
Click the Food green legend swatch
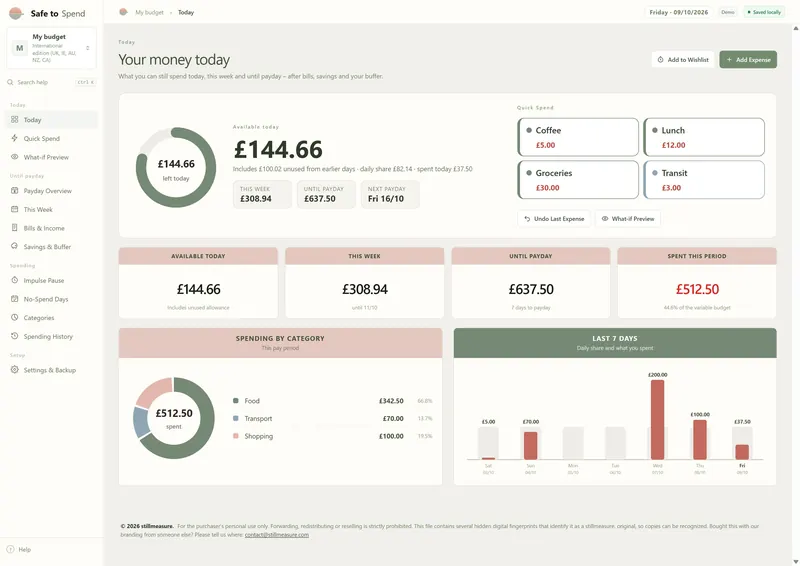(236, 401)
